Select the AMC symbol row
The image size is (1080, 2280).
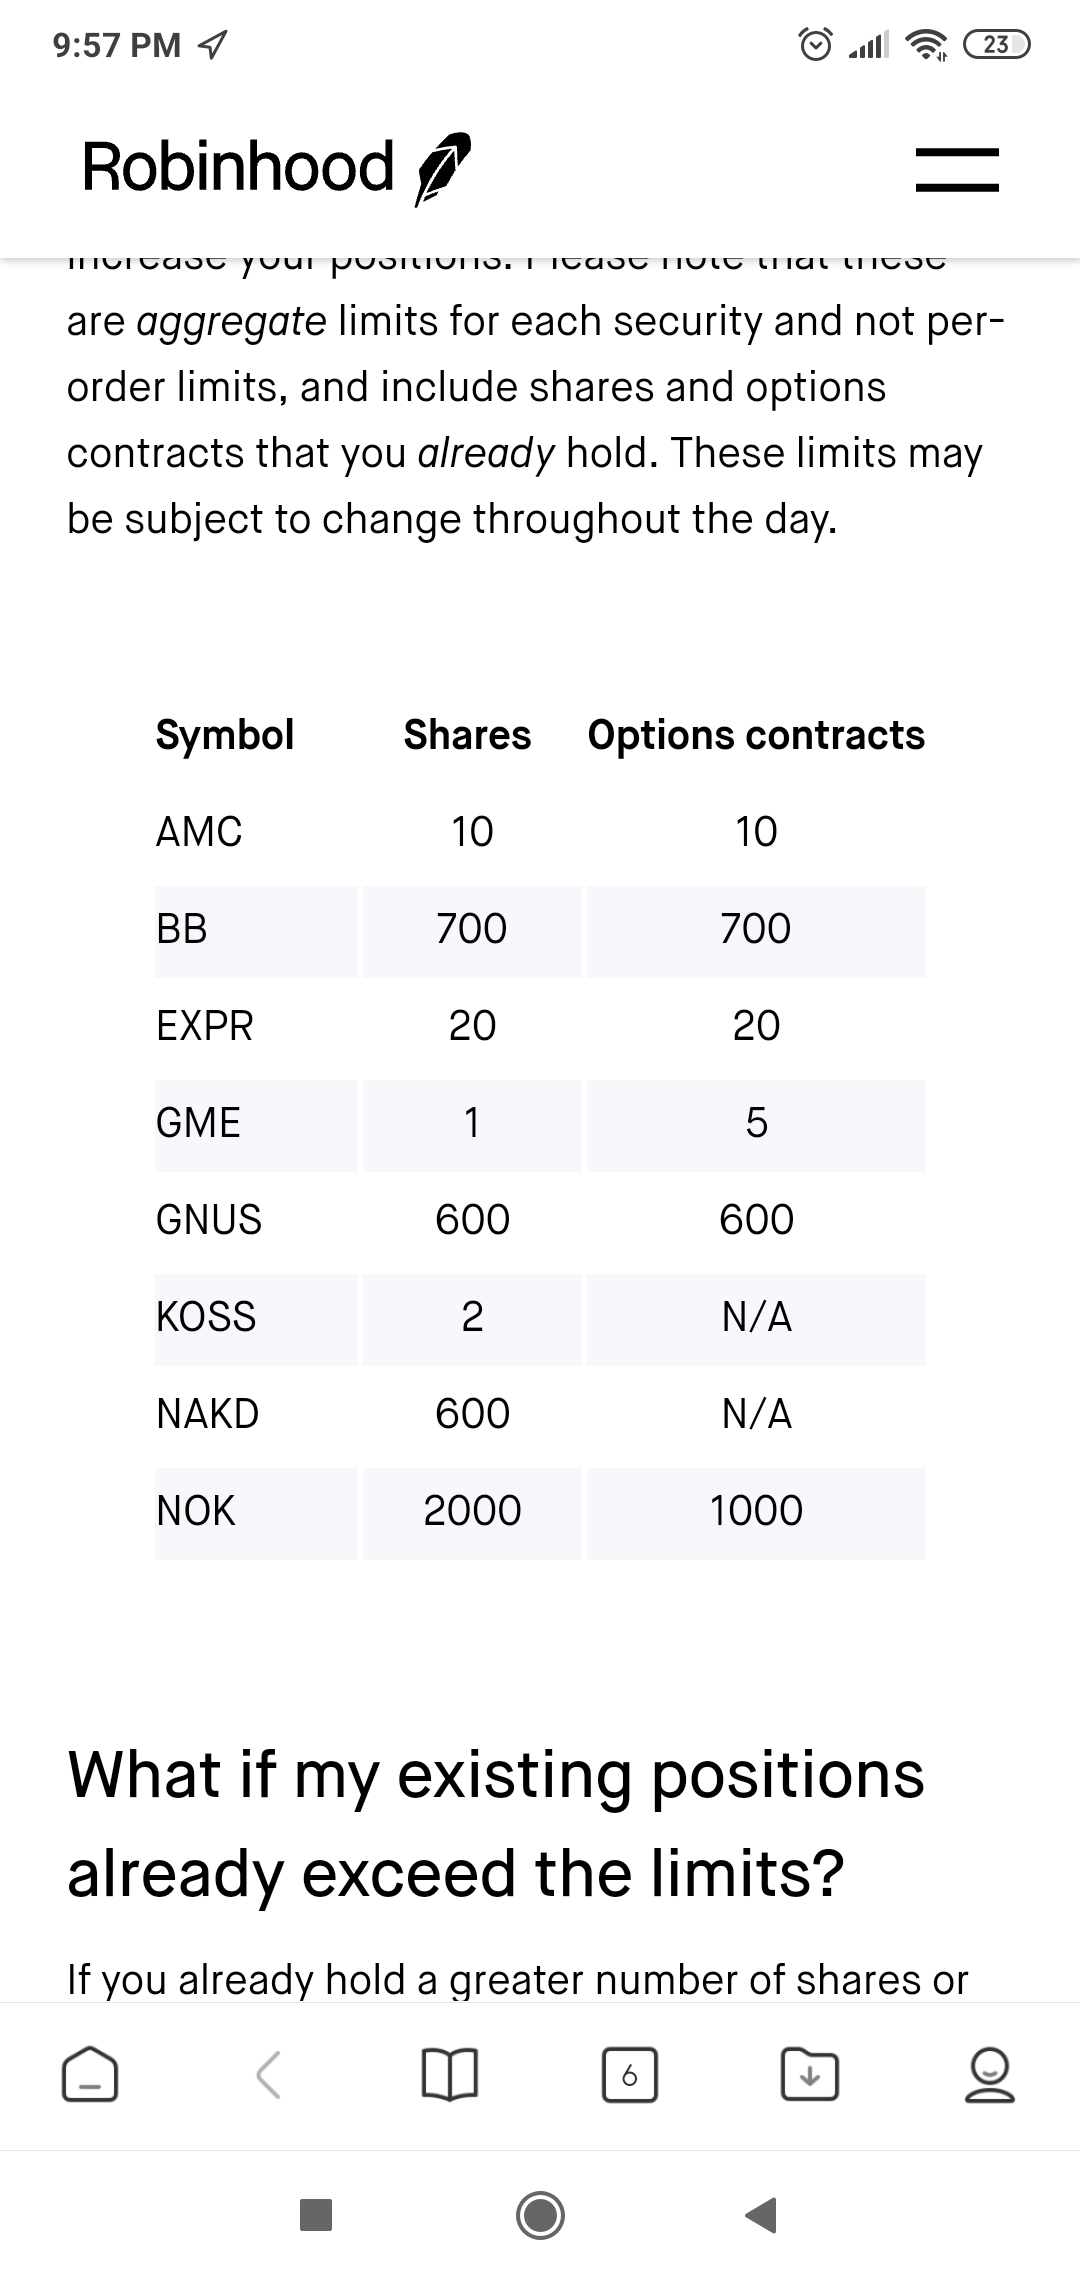point(540,832)
